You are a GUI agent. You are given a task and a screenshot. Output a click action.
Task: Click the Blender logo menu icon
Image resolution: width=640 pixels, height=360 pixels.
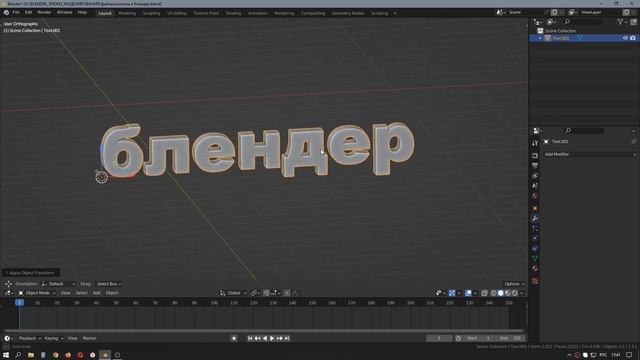click(x=6, y=13)
